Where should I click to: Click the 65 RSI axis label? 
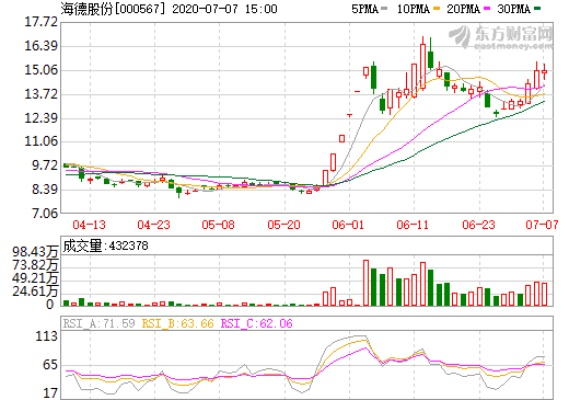[50, 365]
